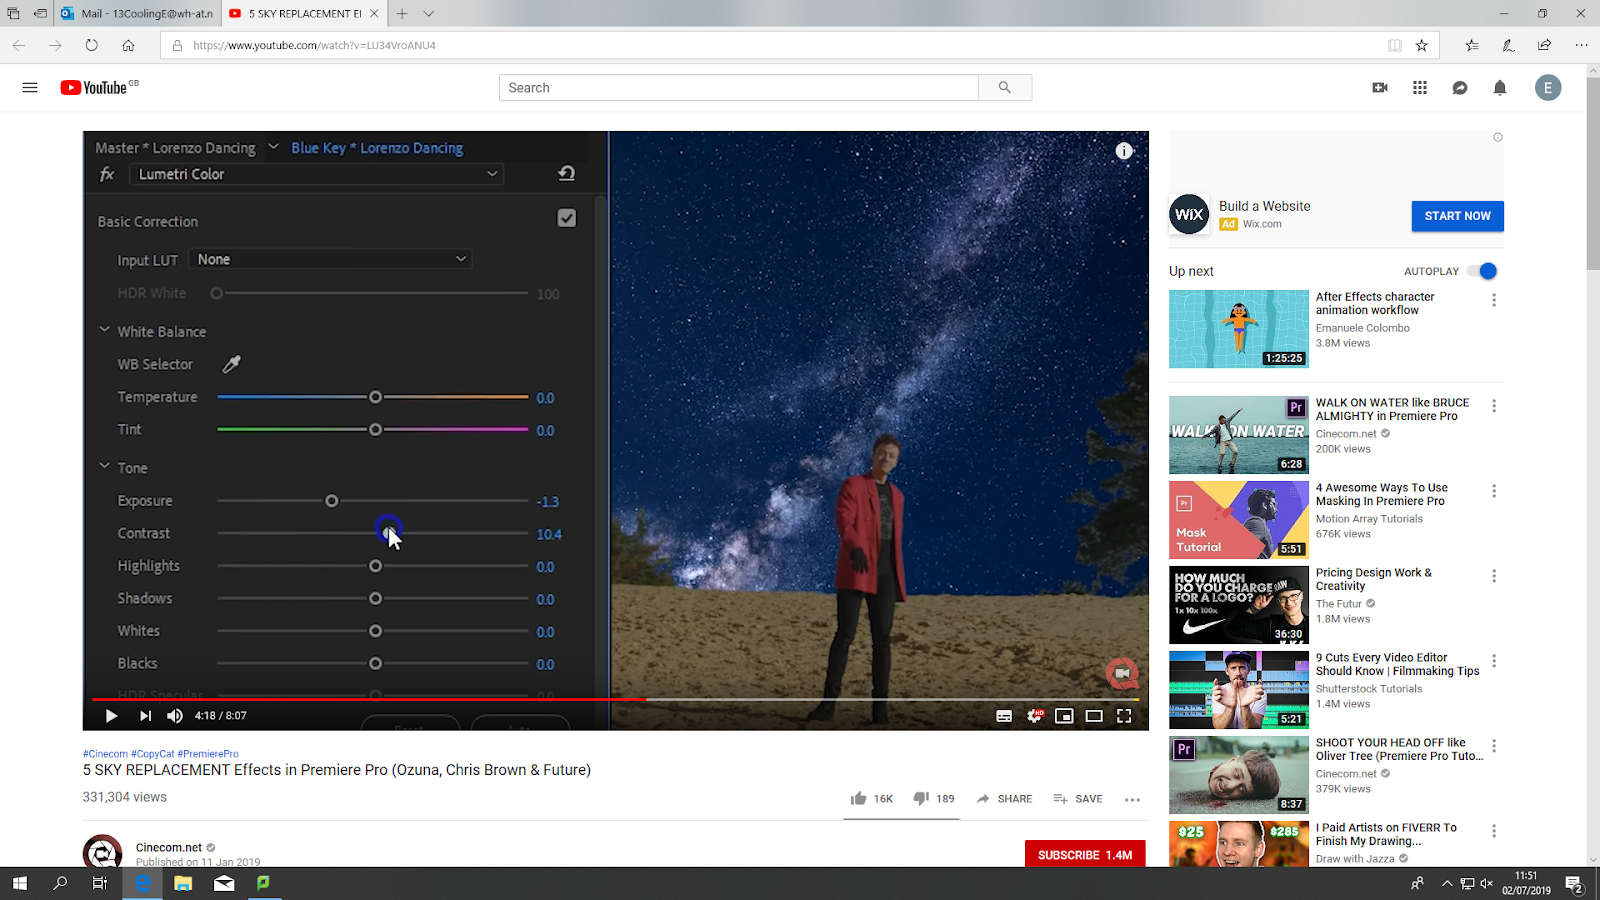1600x900 pixels.
Task: Click the search magnifier button
Action: (x=1005, y=88)
